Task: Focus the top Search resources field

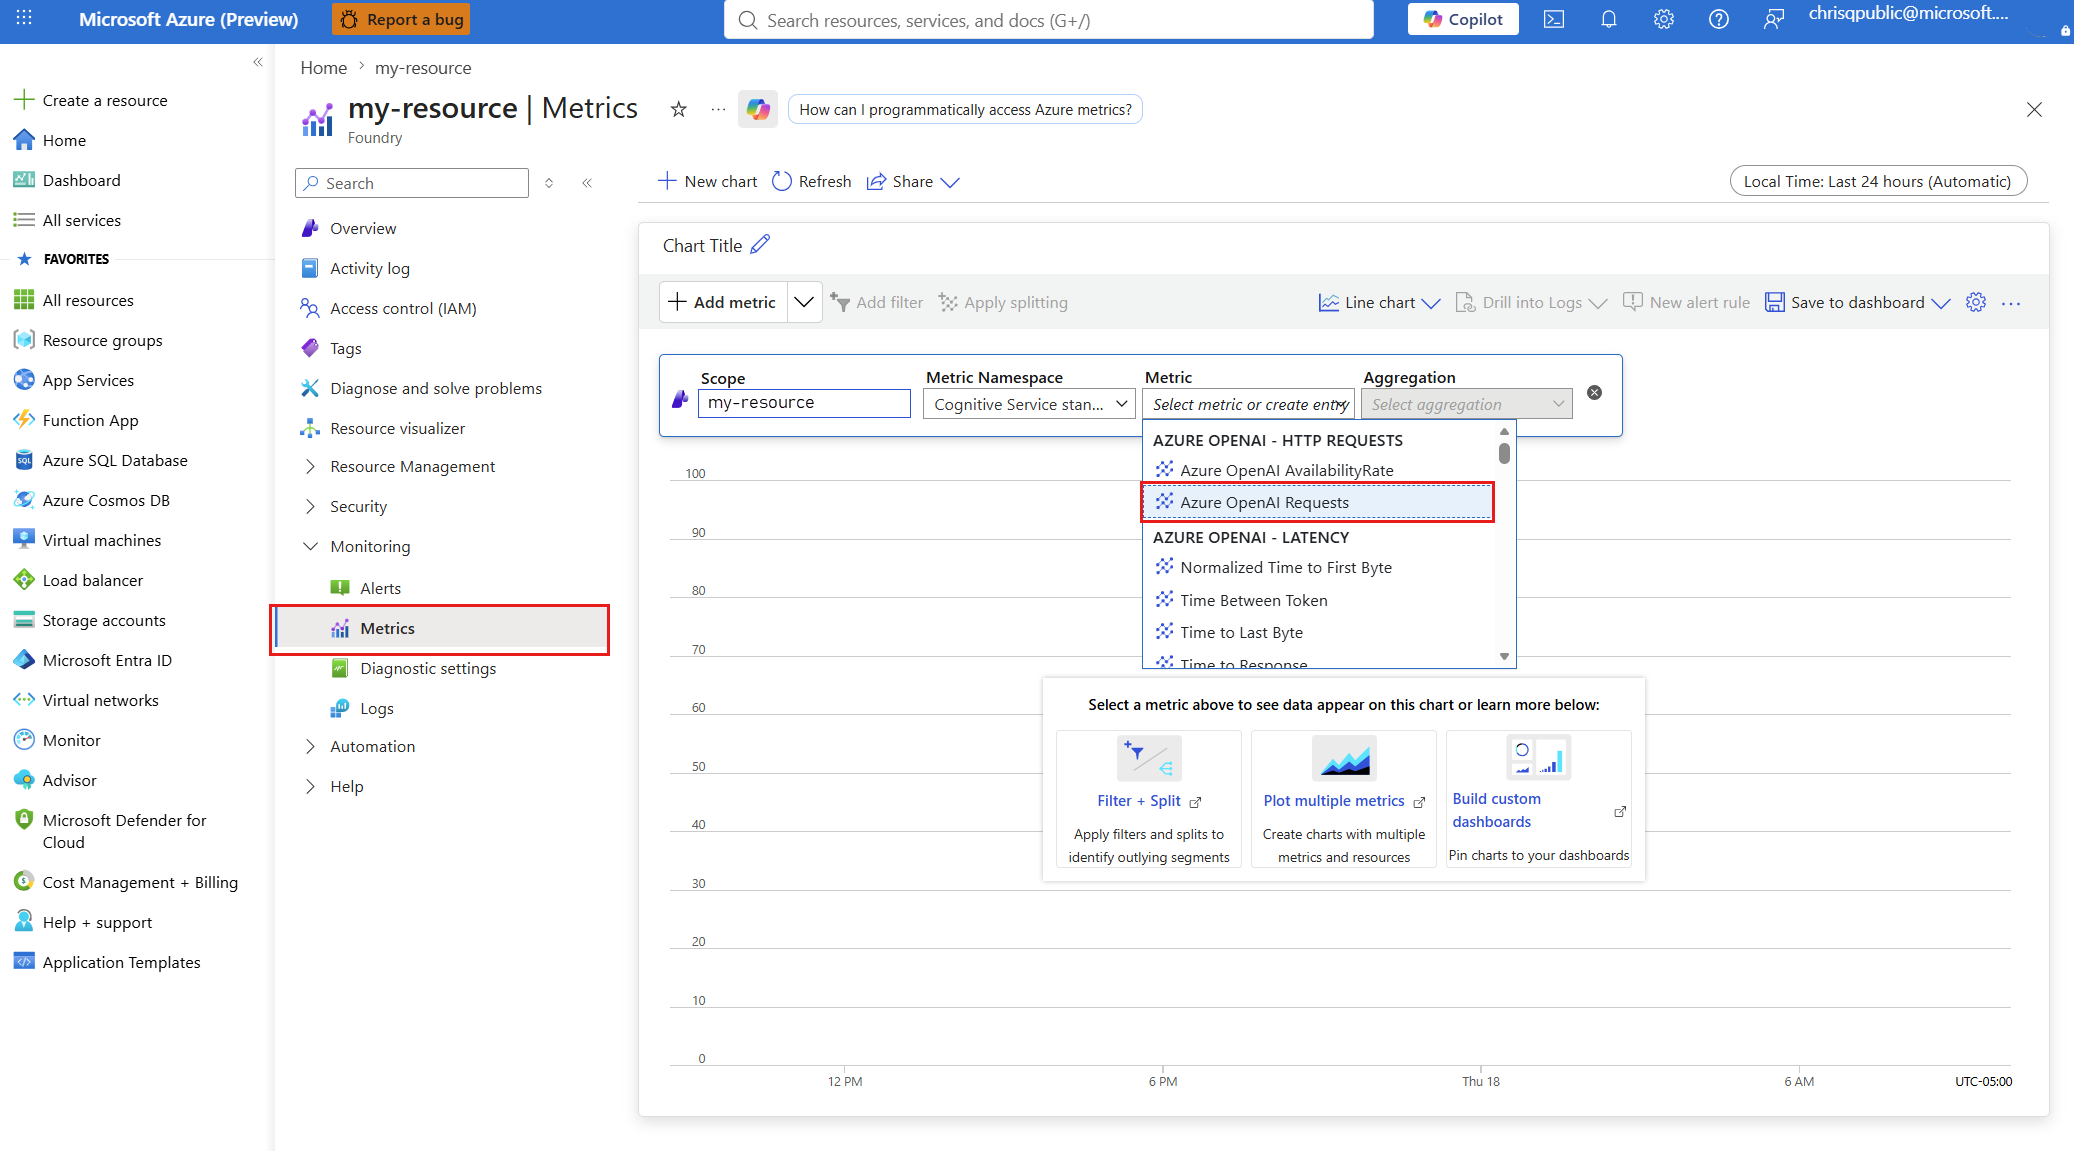Action: pyautogui.click(x=1048, y=19)
